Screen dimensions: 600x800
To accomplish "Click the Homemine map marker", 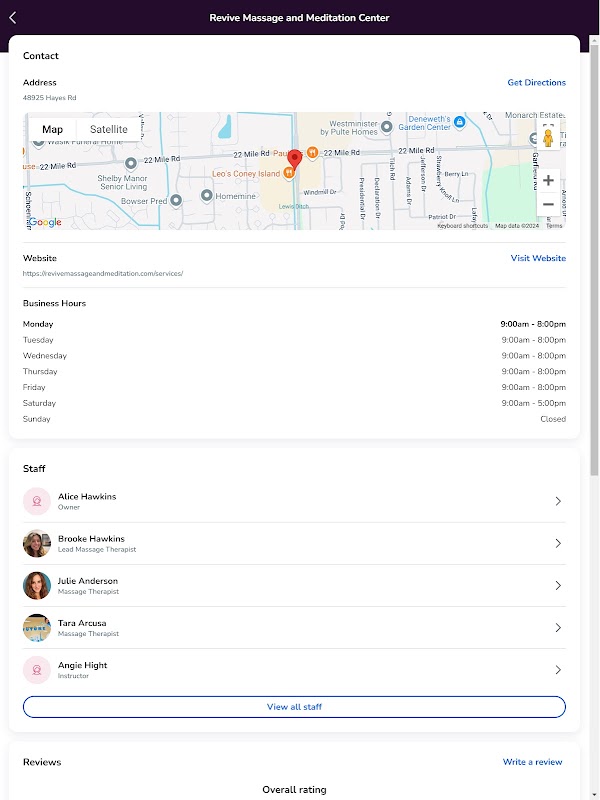I will tap(207, 195).
